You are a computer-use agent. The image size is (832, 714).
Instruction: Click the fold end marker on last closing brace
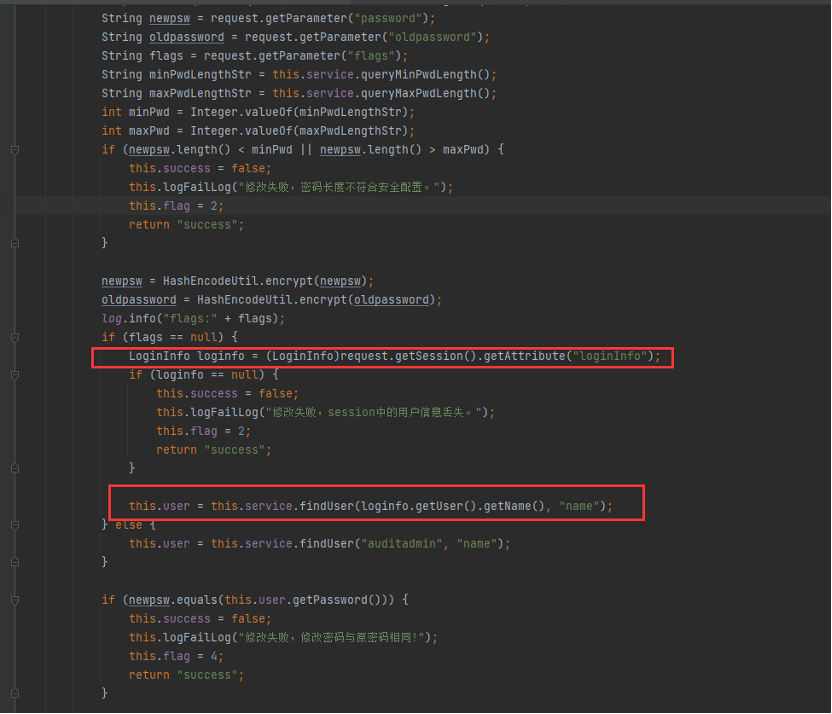15,693
